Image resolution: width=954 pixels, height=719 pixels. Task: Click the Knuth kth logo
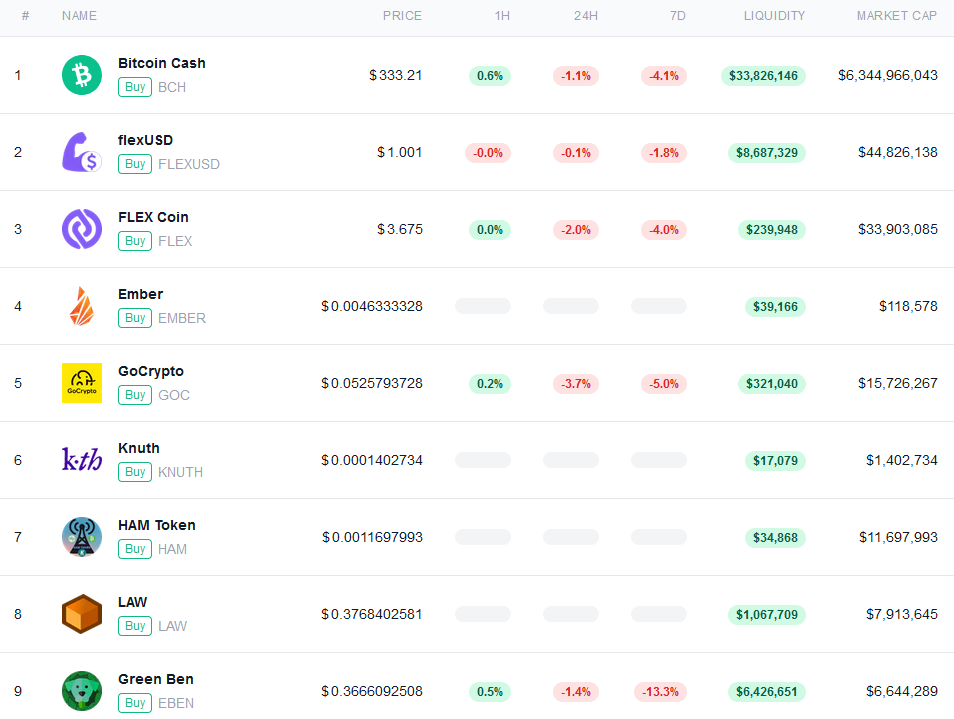(x=82, y=459)
